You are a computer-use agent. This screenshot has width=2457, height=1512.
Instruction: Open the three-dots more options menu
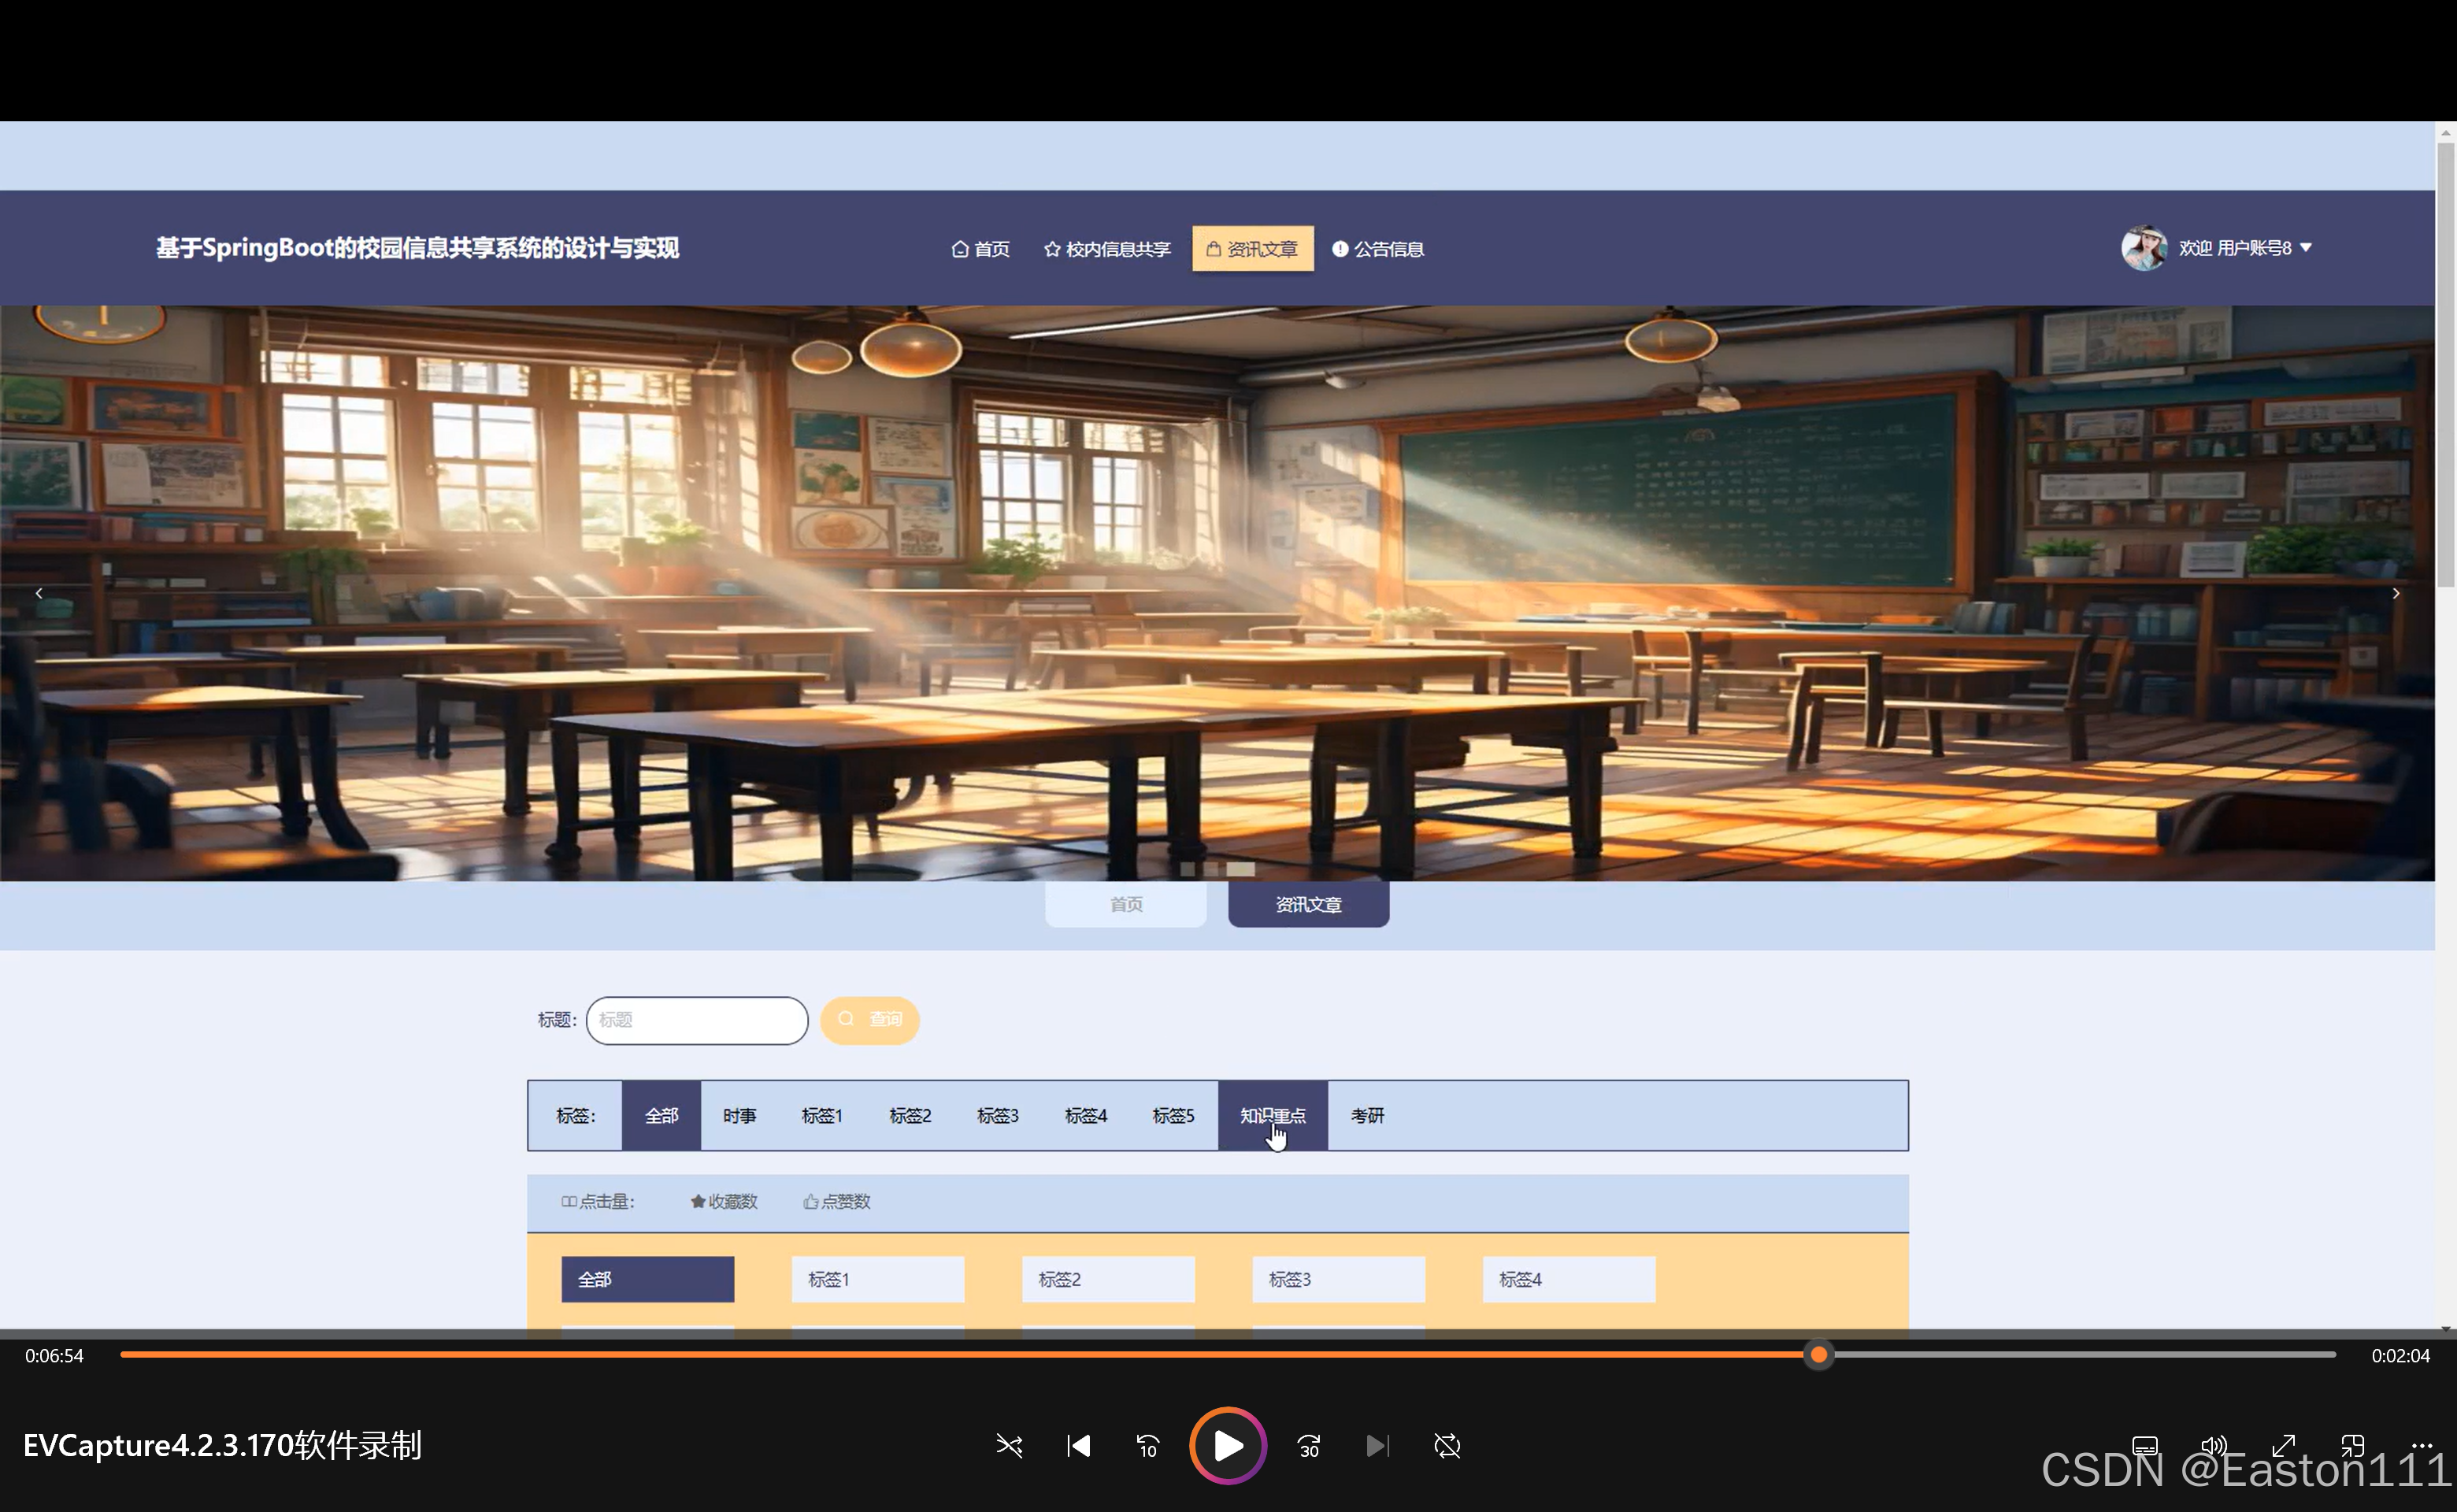(2421, 1444)
